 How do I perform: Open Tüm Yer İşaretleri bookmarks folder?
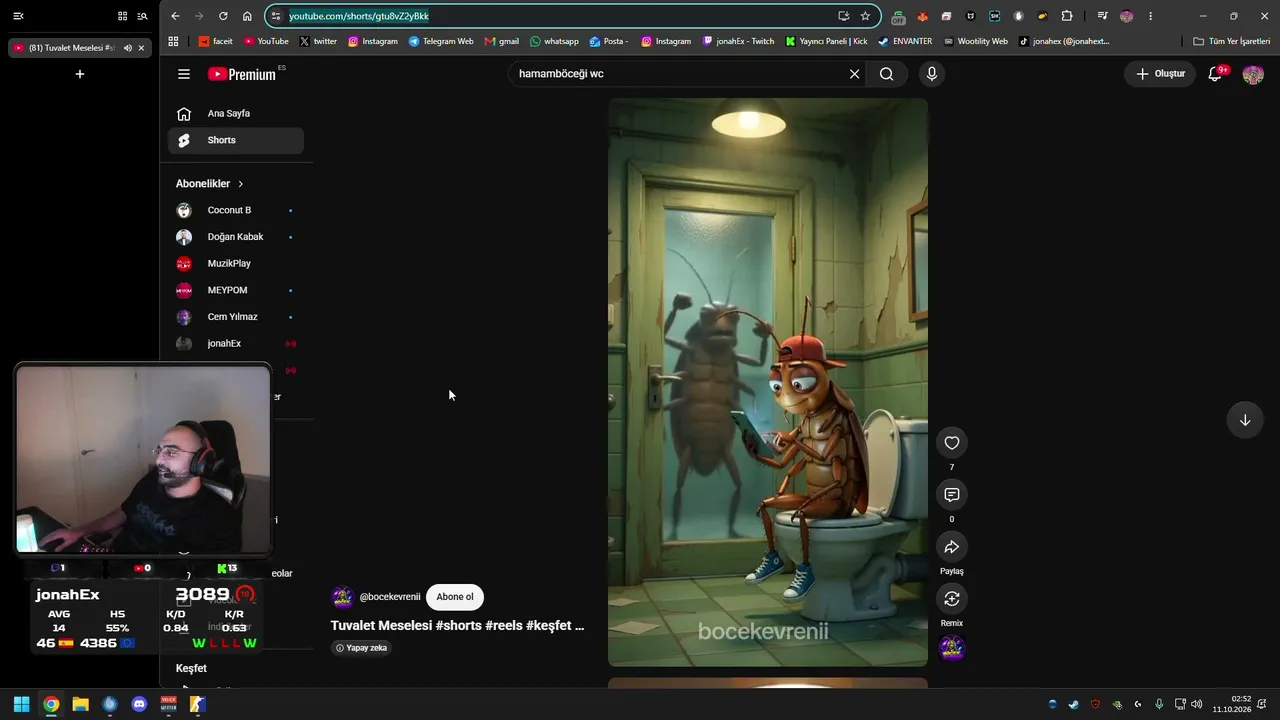(x=1231, y=41)
